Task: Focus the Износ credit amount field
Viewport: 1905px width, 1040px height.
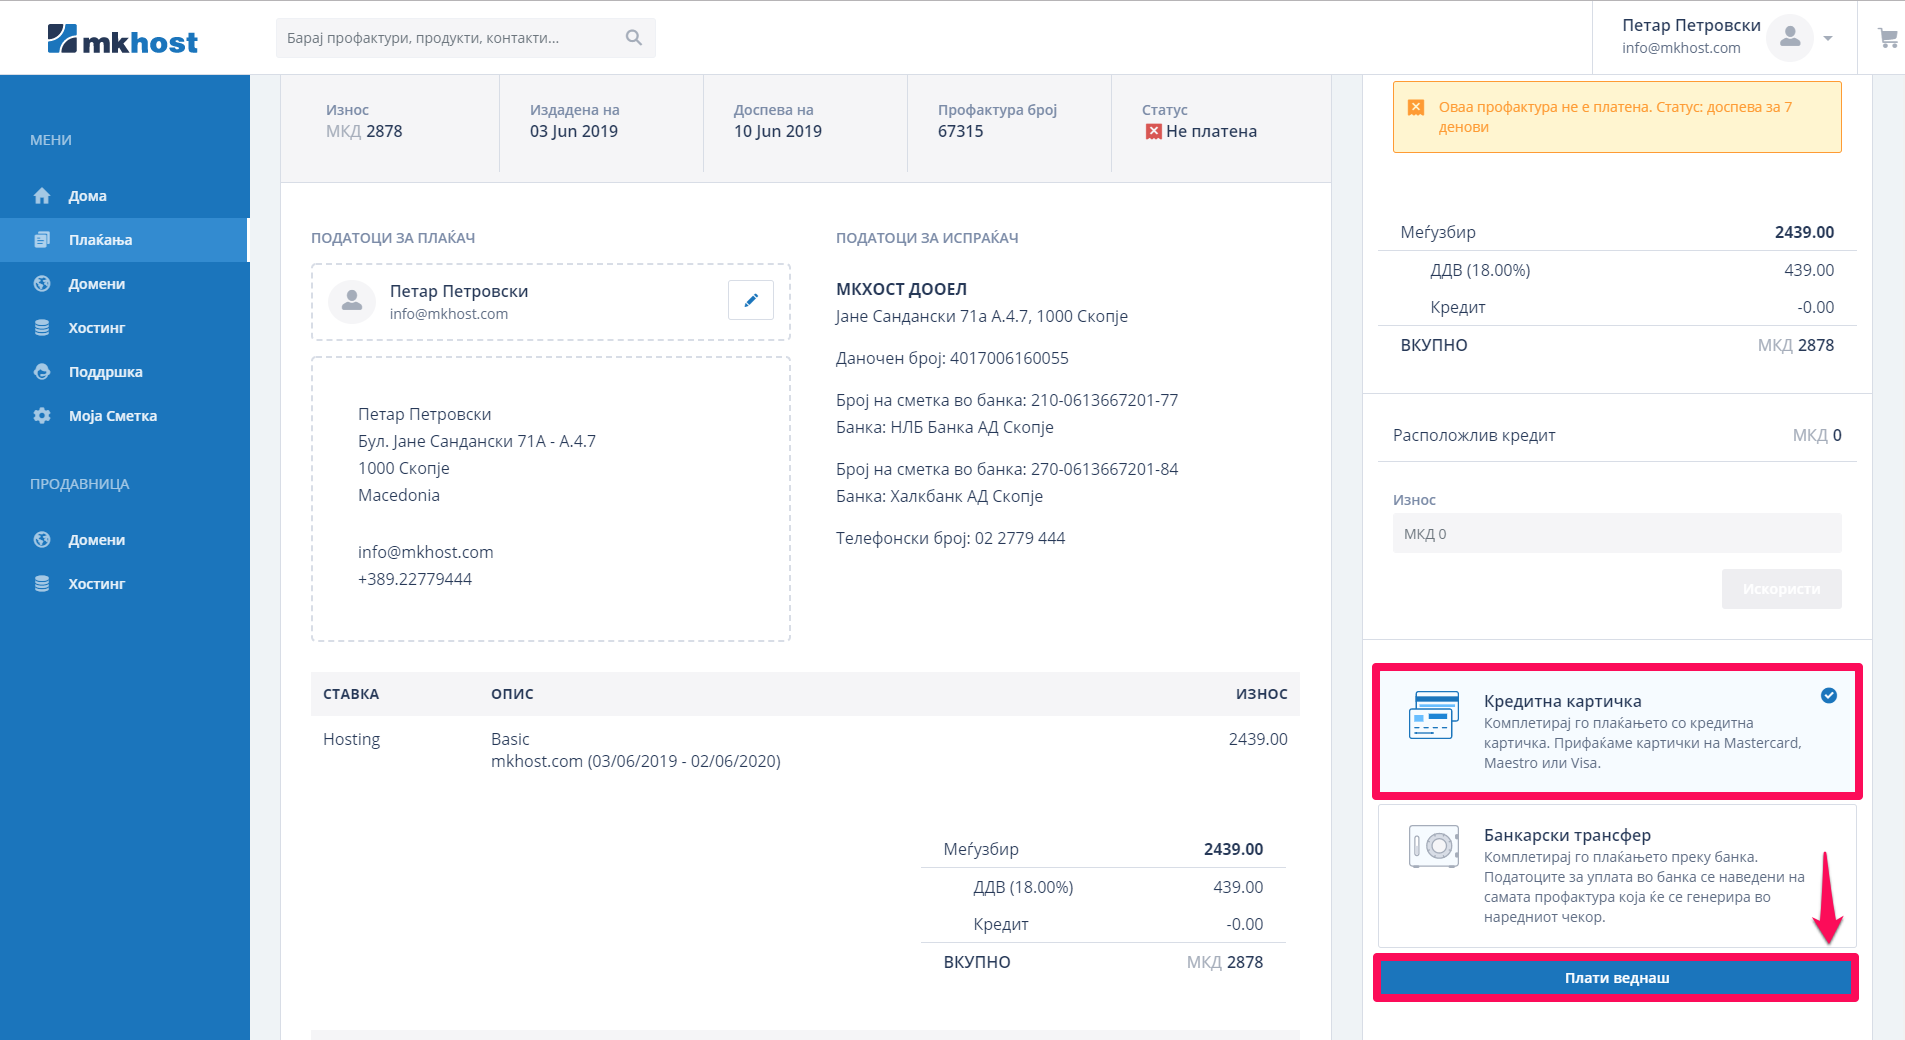Action: point(1616,534)
